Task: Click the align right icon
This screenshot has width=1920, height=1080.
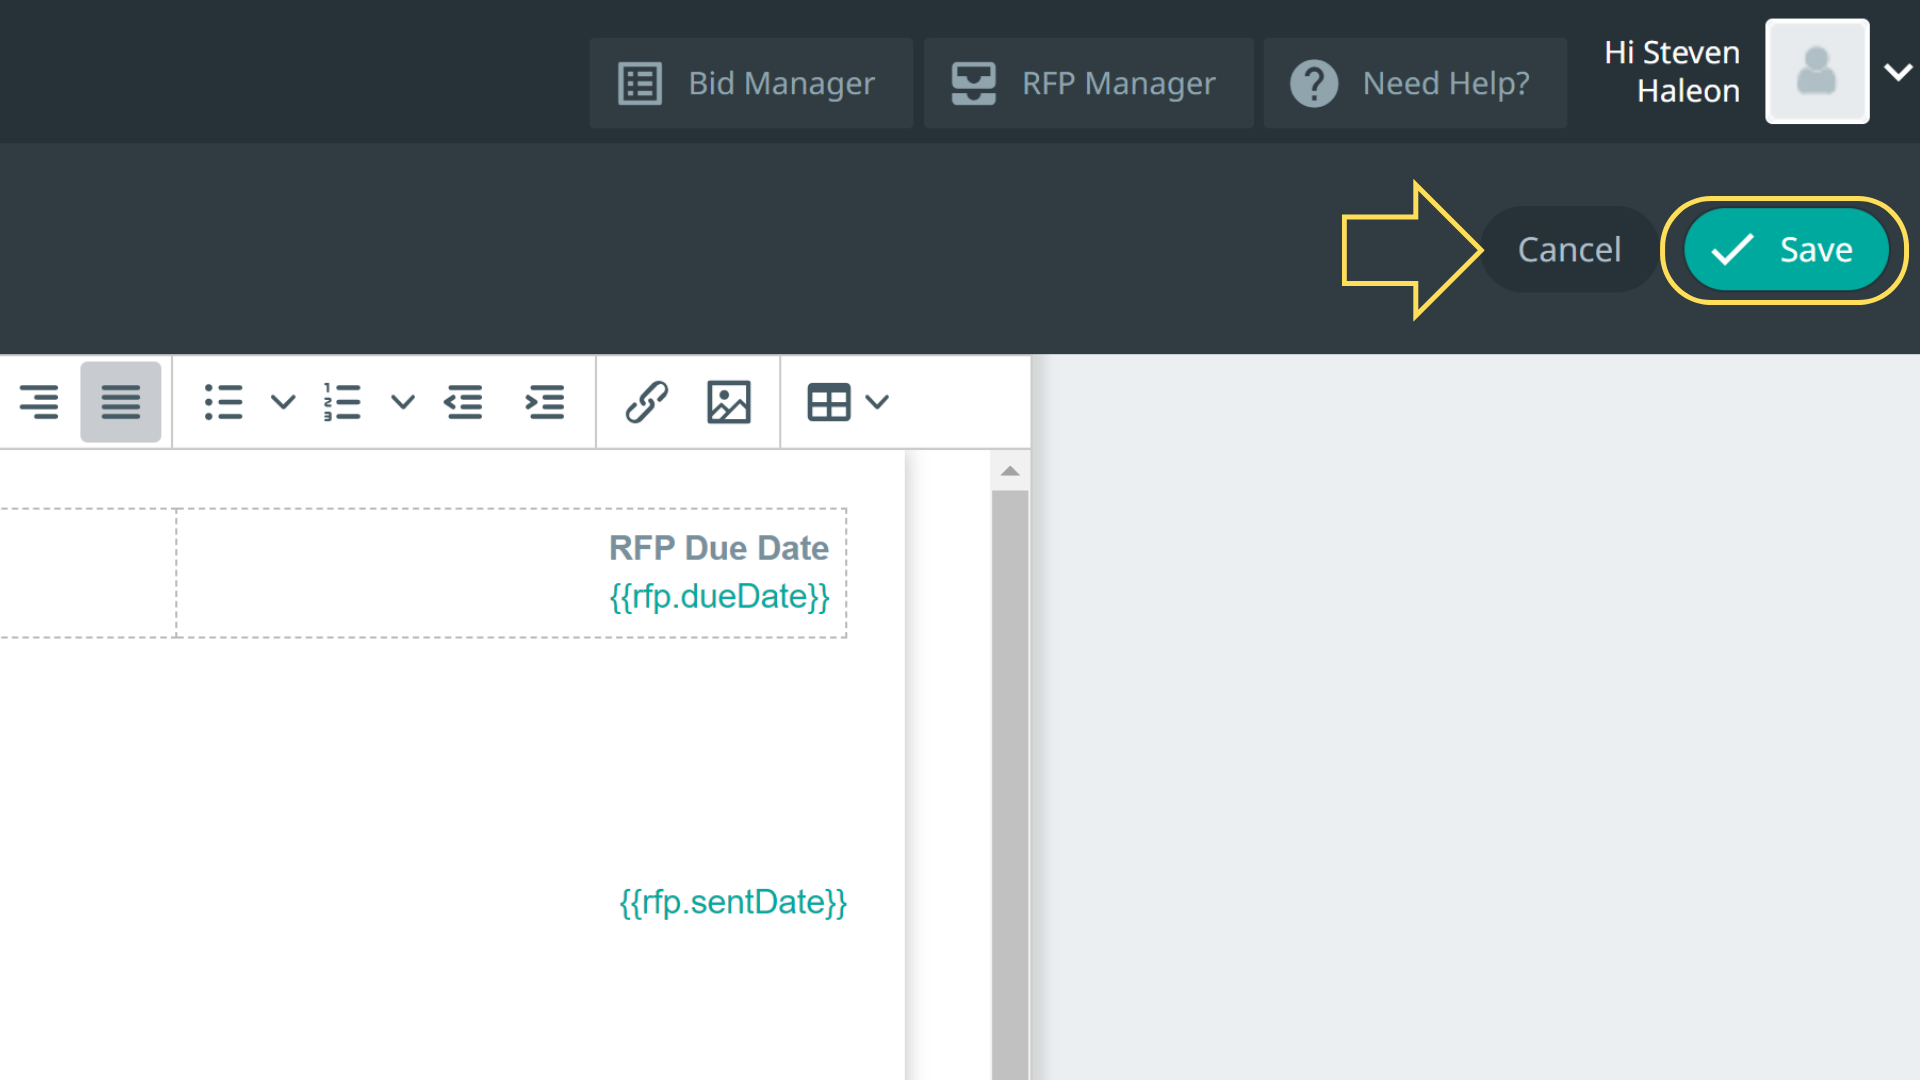Action: click(39, 402)
